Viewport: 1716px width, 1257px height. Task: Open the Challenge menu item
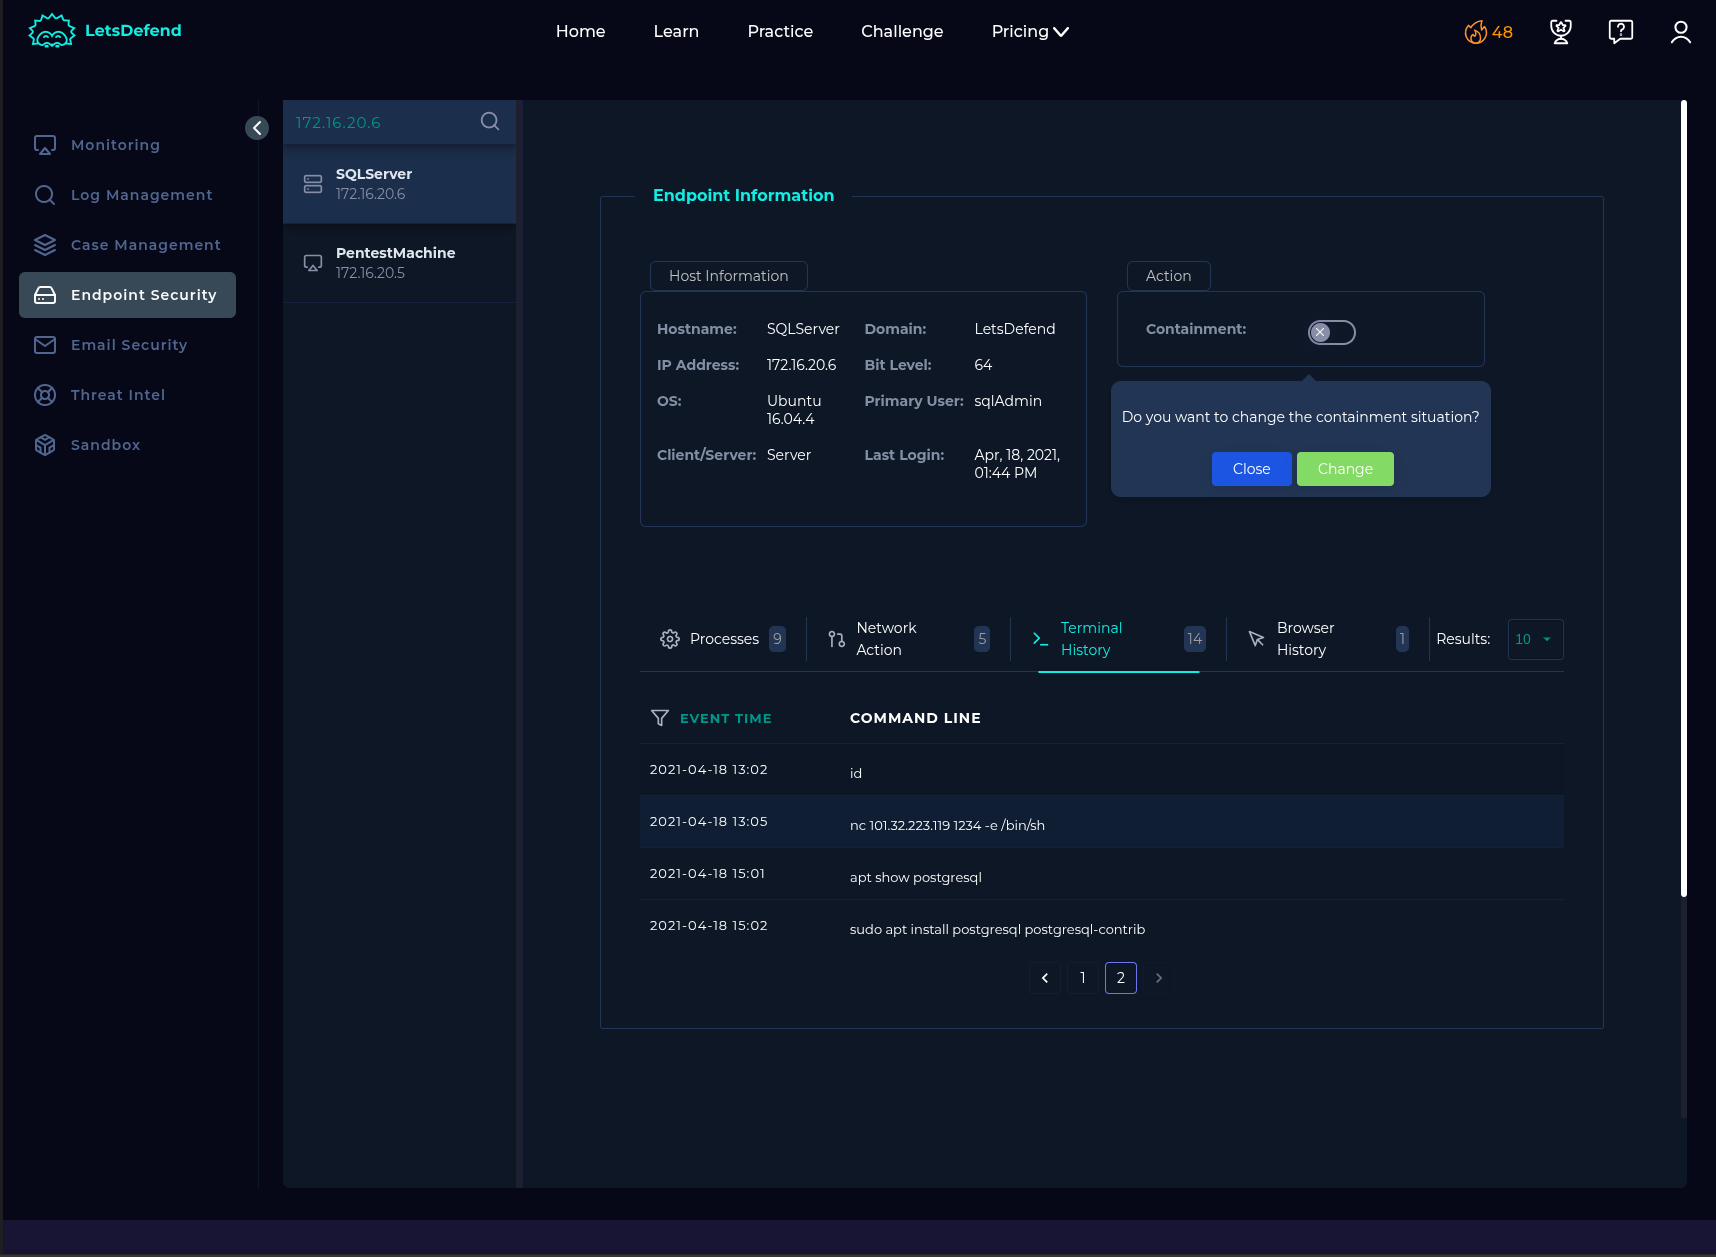coord(902,31)
